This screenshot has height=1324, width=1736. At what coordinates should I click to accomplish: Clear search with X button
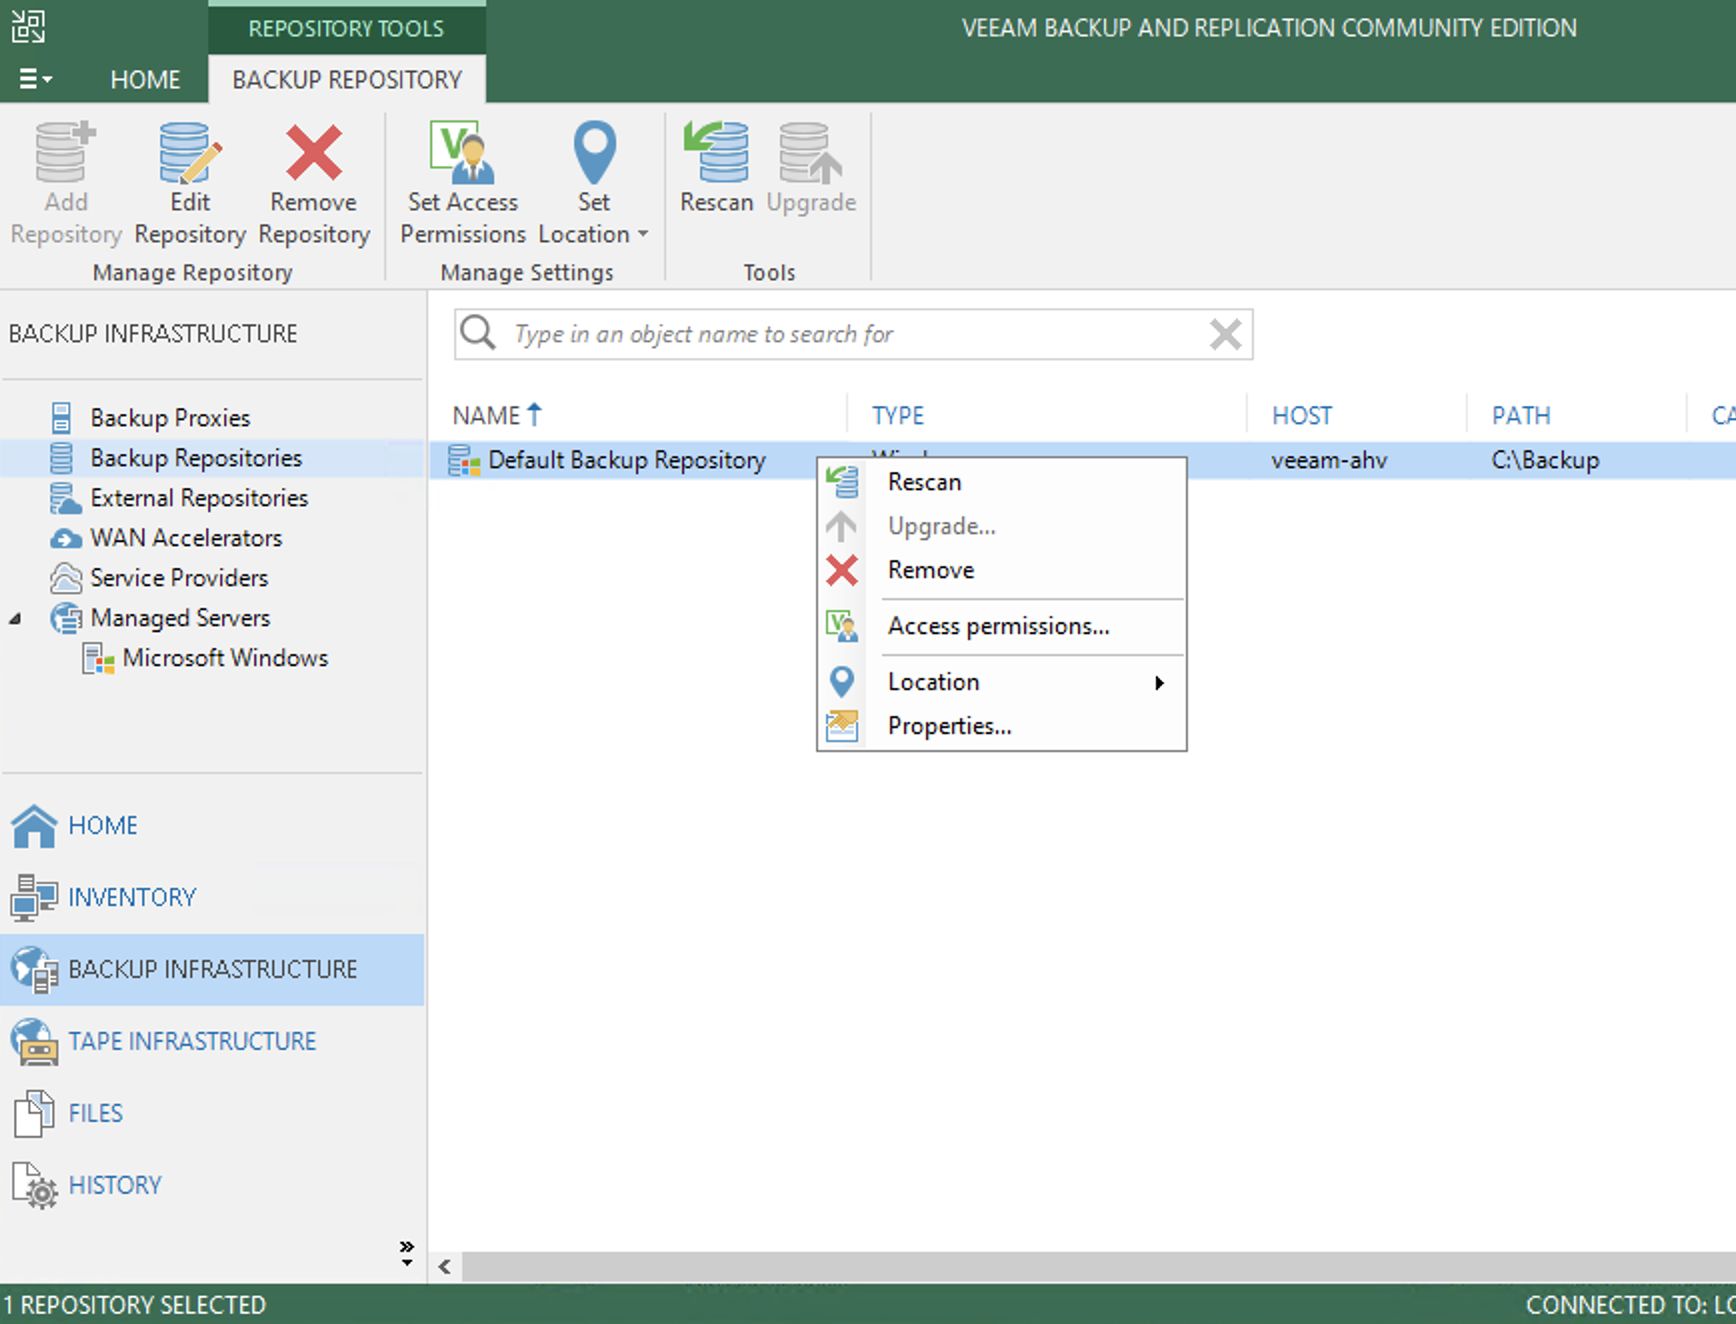tap(1225, 334)
